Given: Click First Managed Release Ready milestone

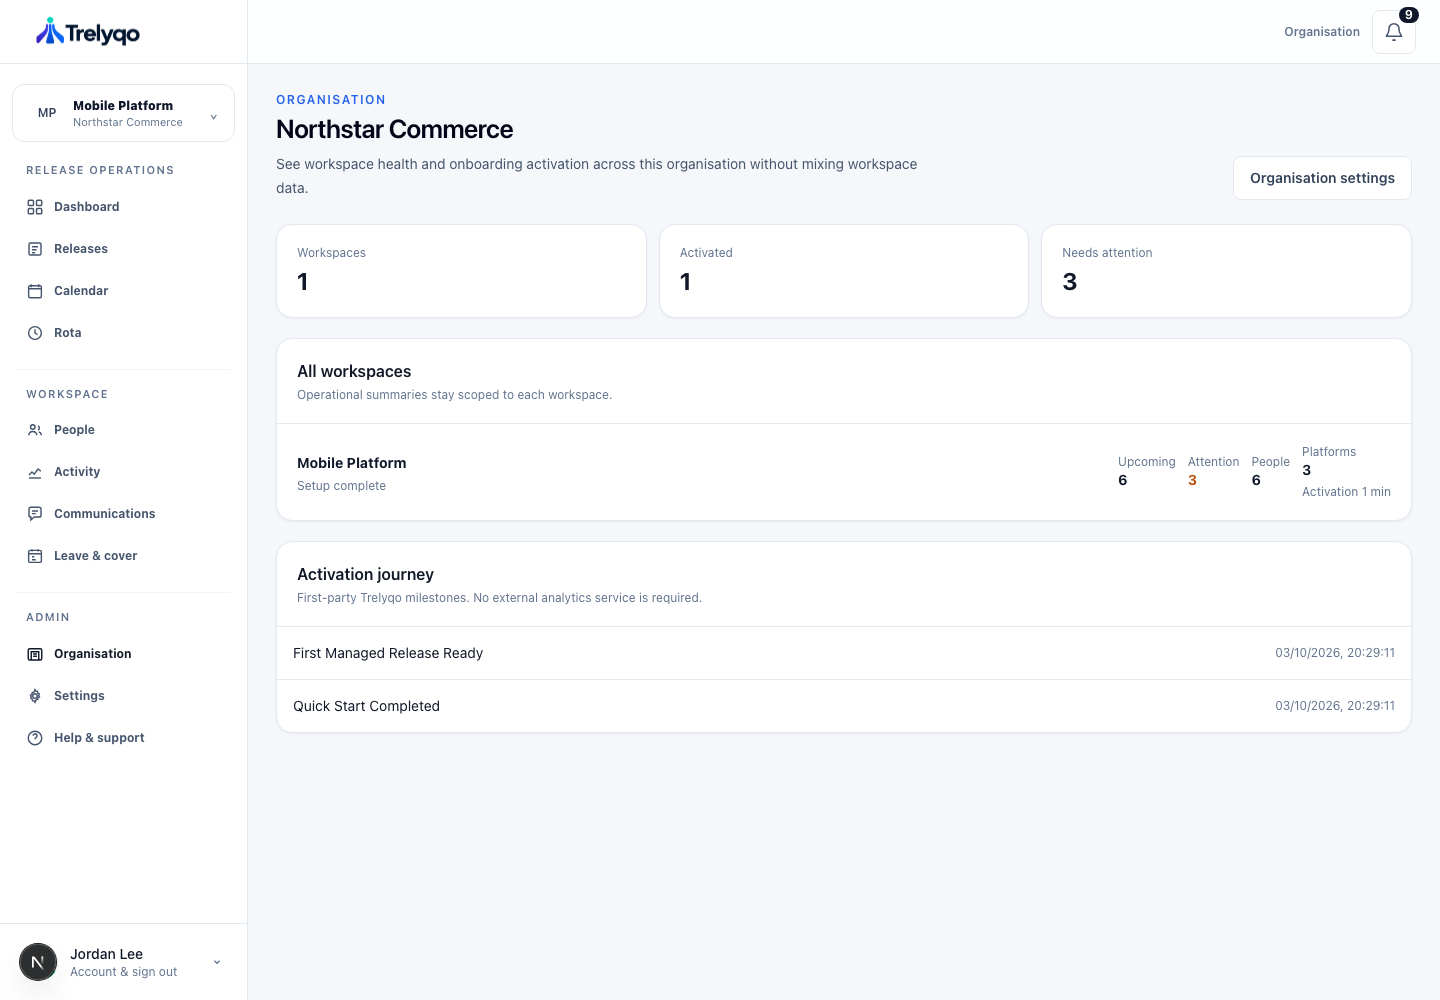Looking at the screenshot, I should pos(844,653).
